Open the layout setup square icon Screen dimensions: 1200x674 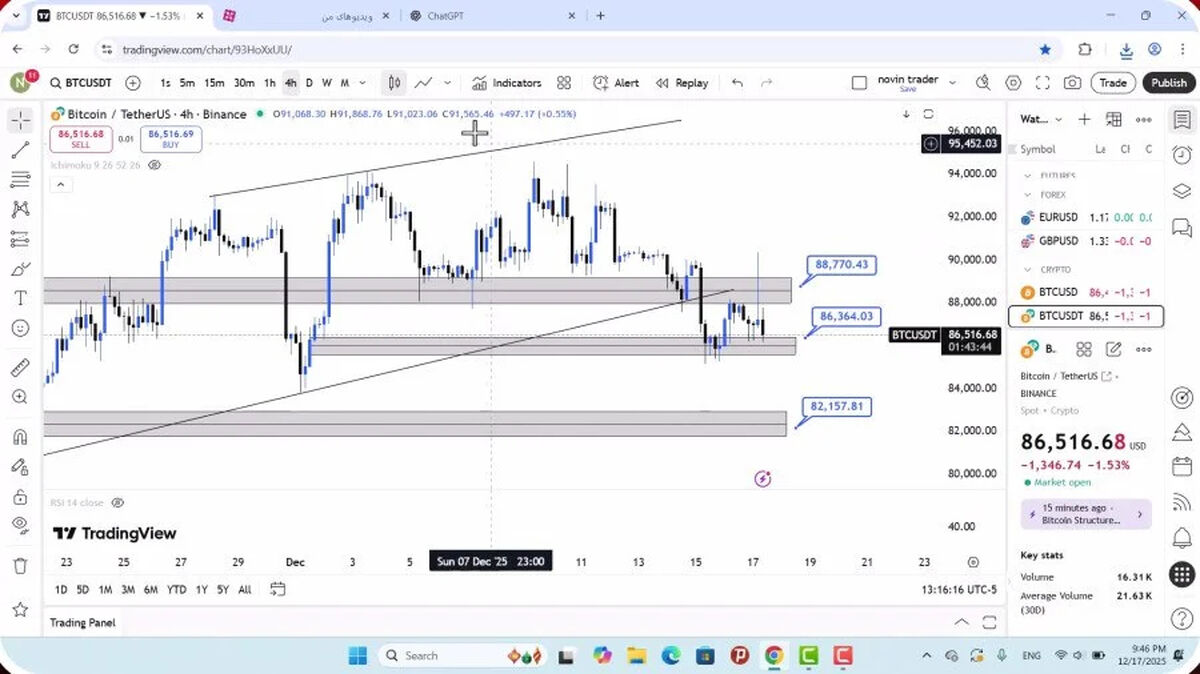click(859, 83)
